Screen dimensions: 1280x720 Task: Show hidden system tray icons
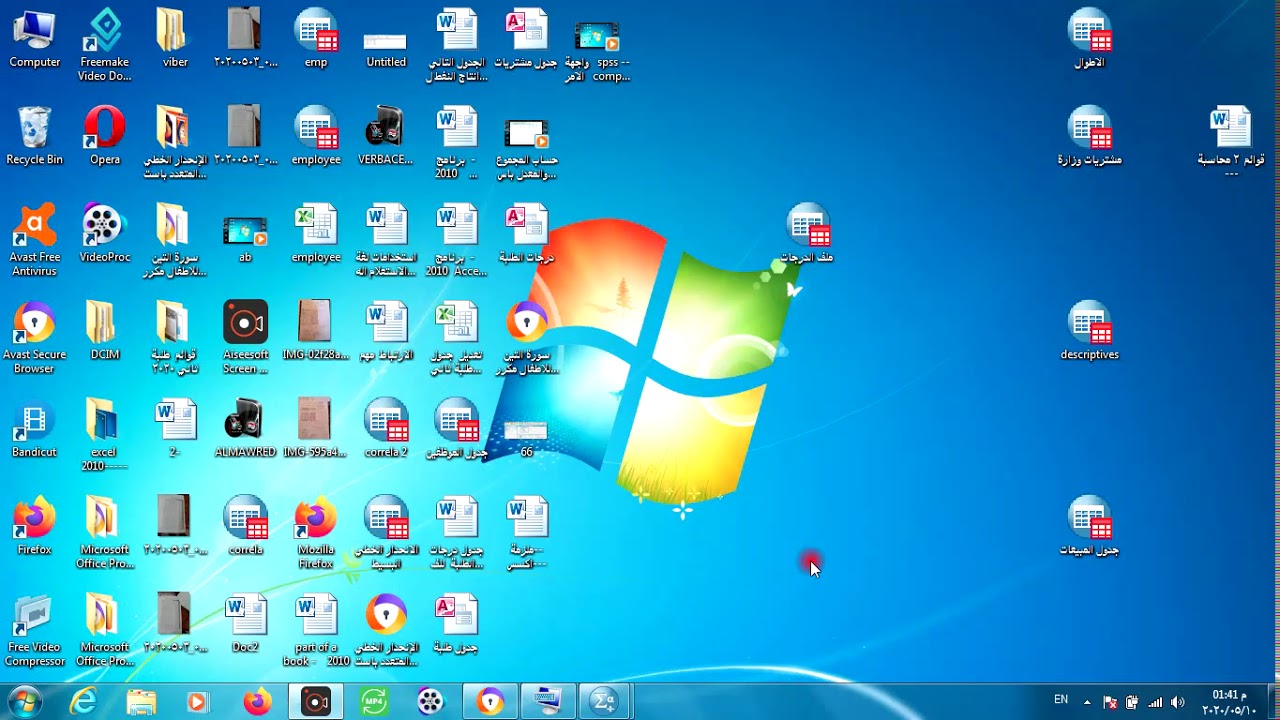[1089, 702]
